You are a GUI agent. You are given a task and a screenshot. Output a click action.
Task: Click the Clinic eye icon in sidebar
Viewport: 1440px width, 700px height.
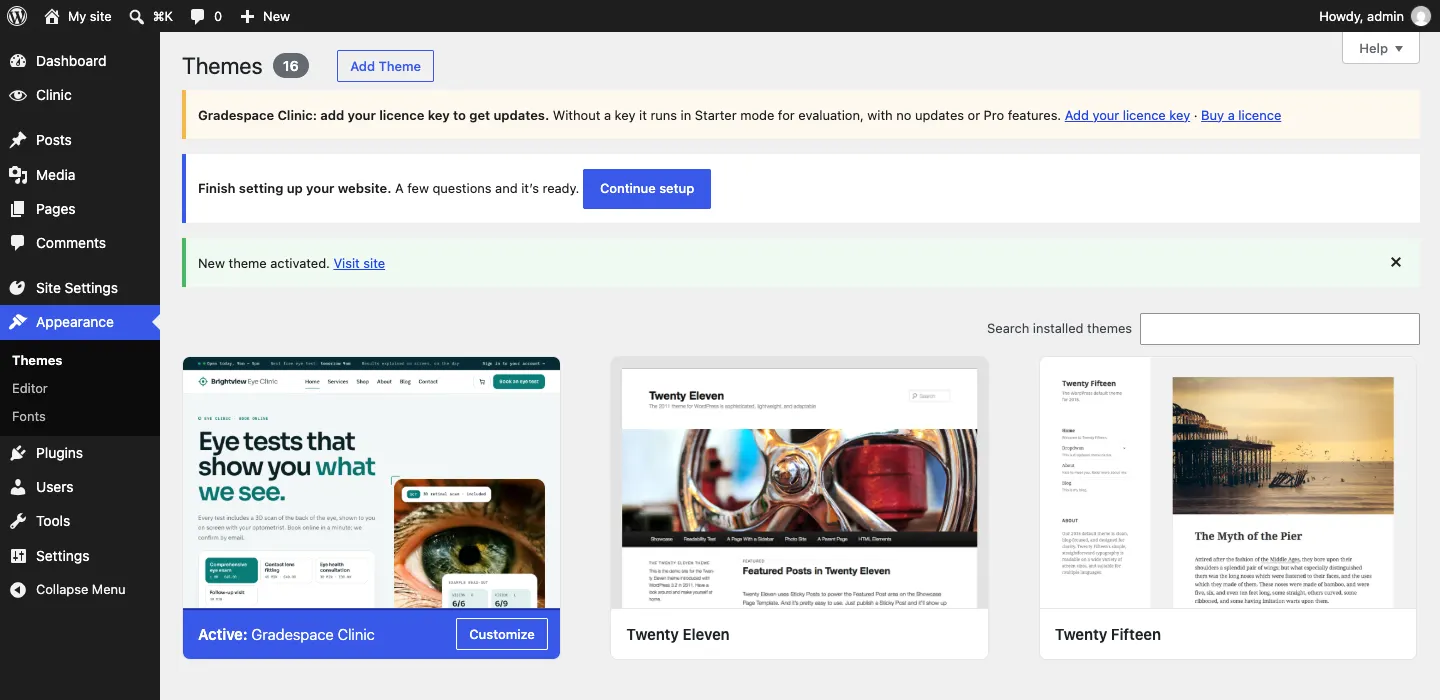point(18,95)
